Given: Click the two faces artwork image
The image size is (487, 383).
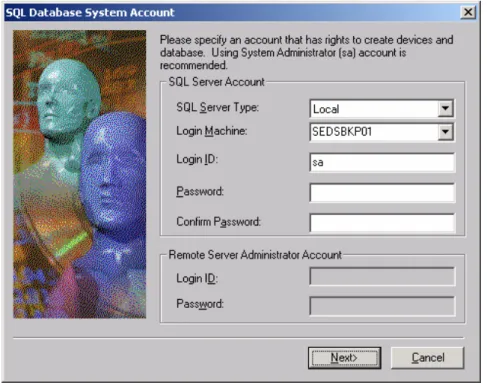Looking at the screenshot, I should (x=79, y=174).
